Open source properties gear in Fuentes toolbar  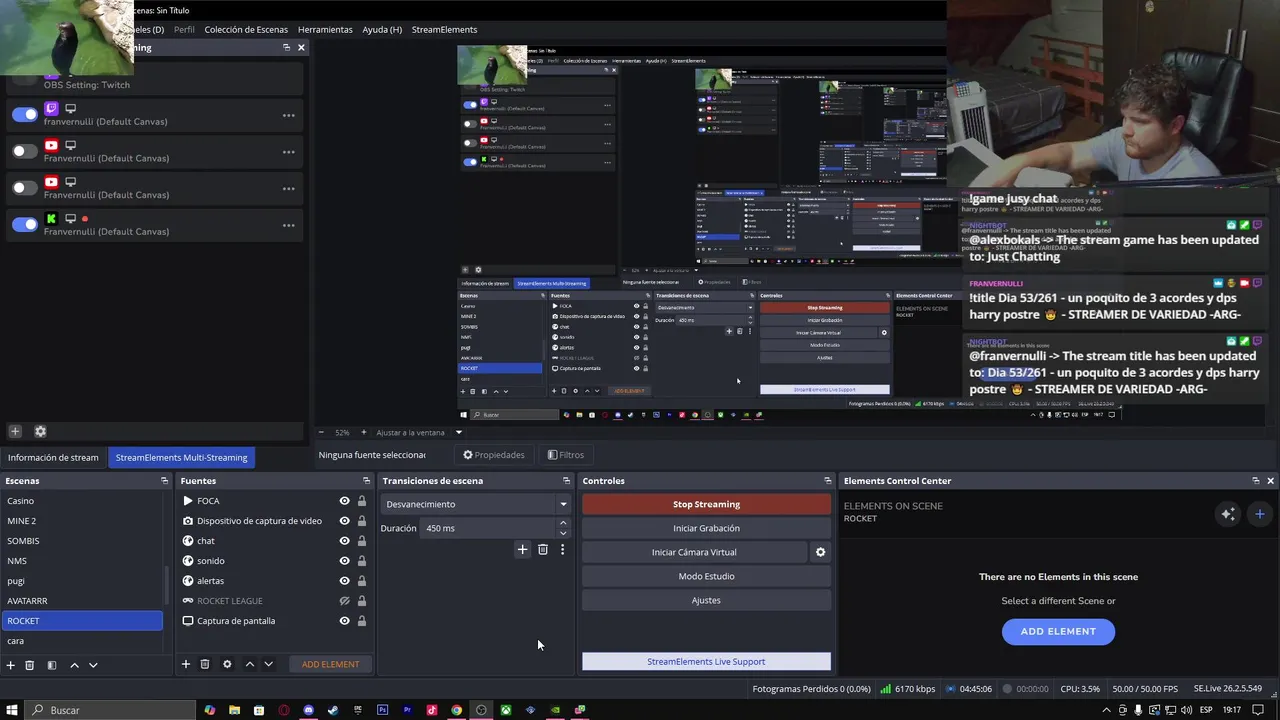point(227,664)
